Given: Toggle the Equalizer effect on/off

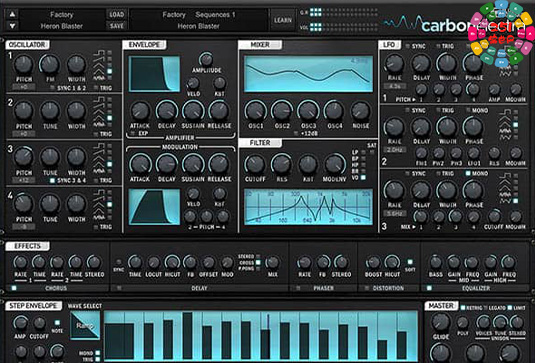Looking at the screenshot, I should (429, 288).
